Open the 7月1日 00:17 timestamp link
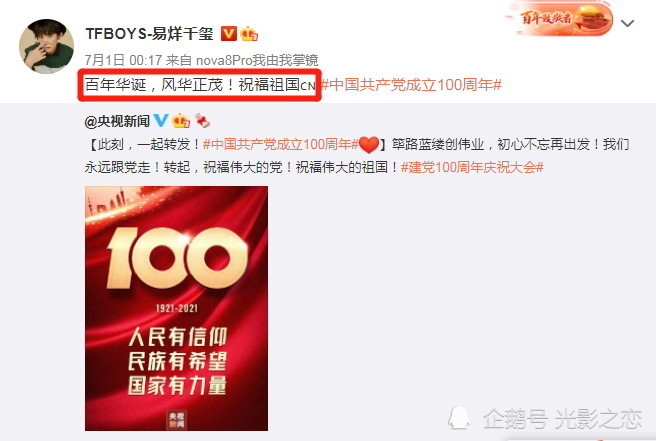 tap(123, 60)
